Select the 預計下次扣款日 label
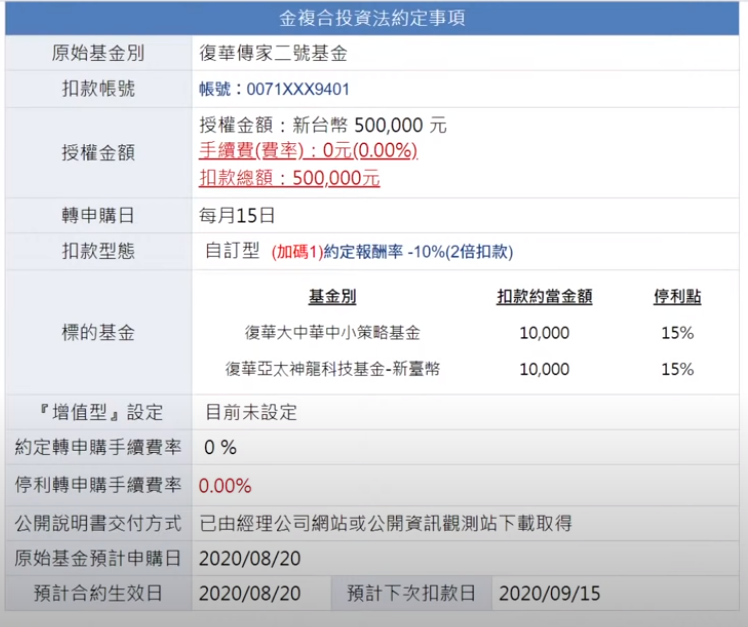The image size is (748, 627). (x=411, y=594)
